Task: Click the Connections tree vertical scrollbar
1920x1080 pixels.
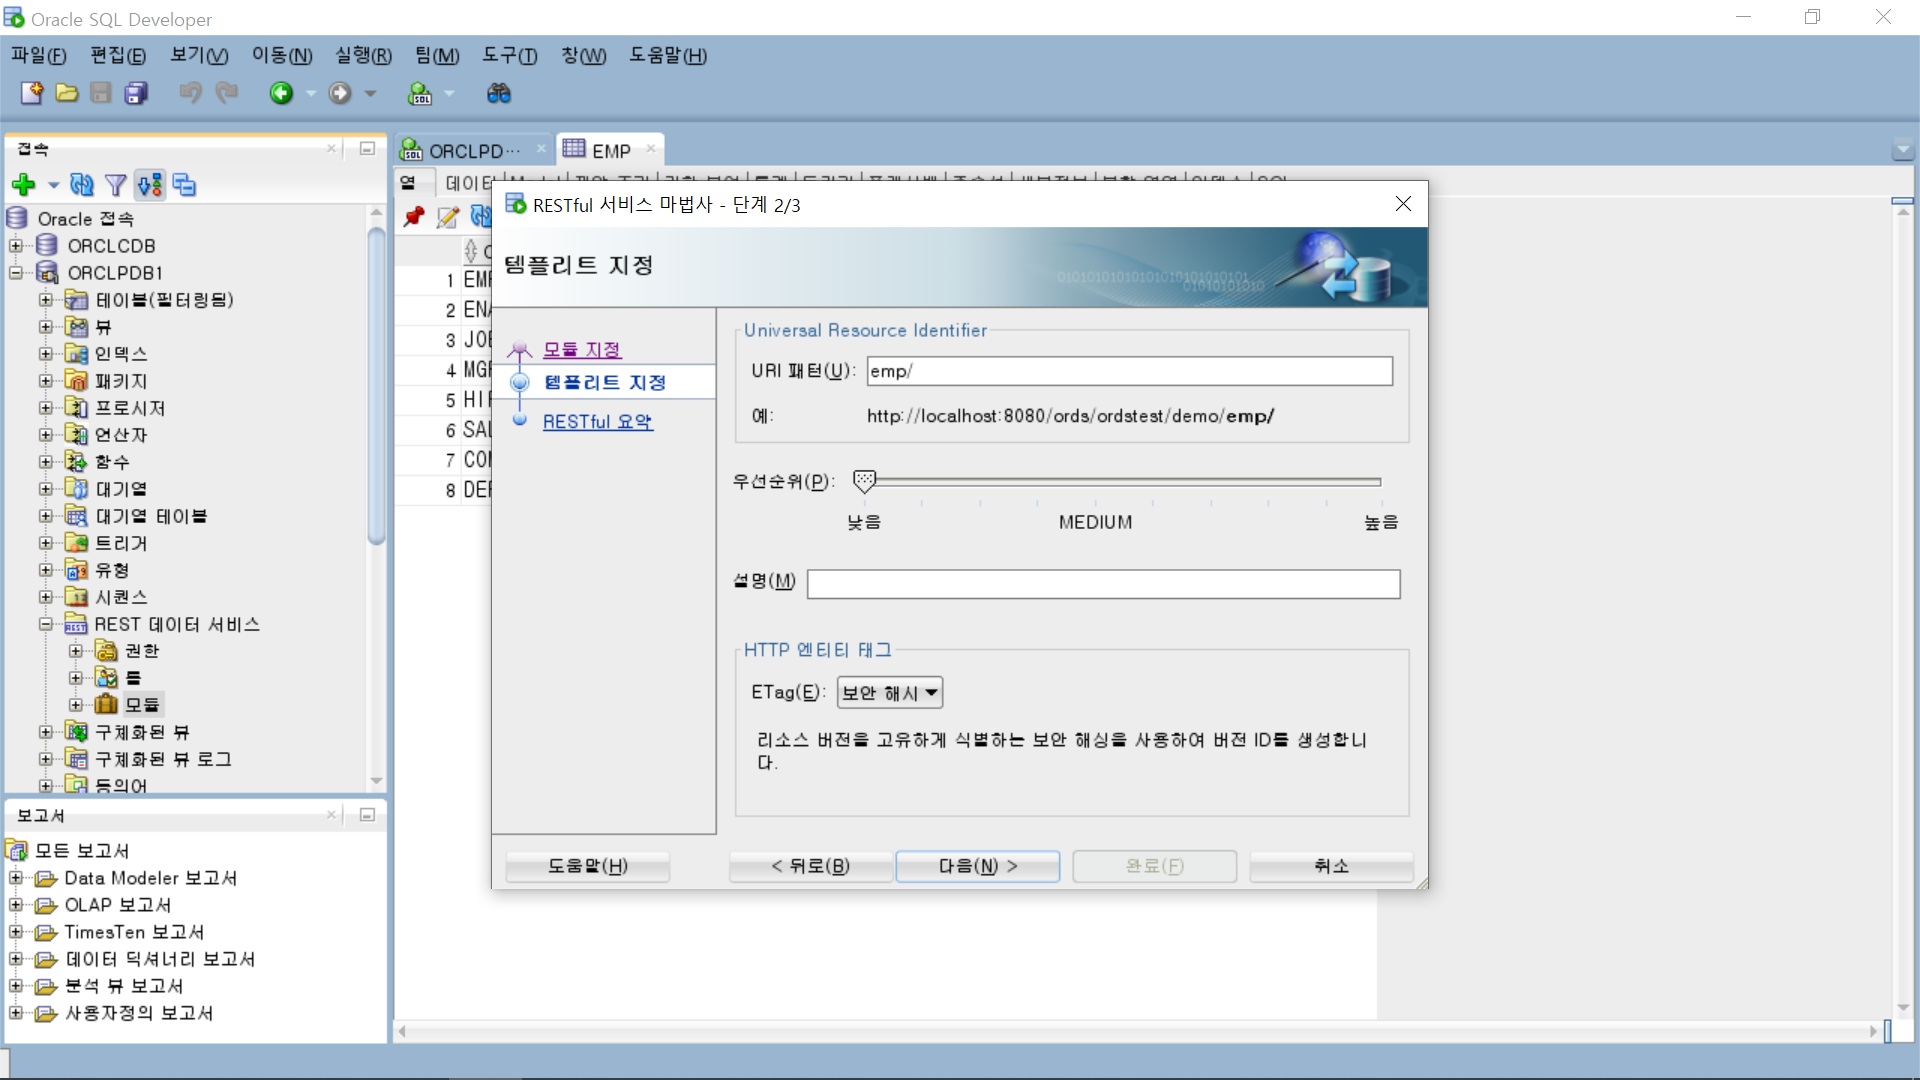Action: [x=377, y=387]
